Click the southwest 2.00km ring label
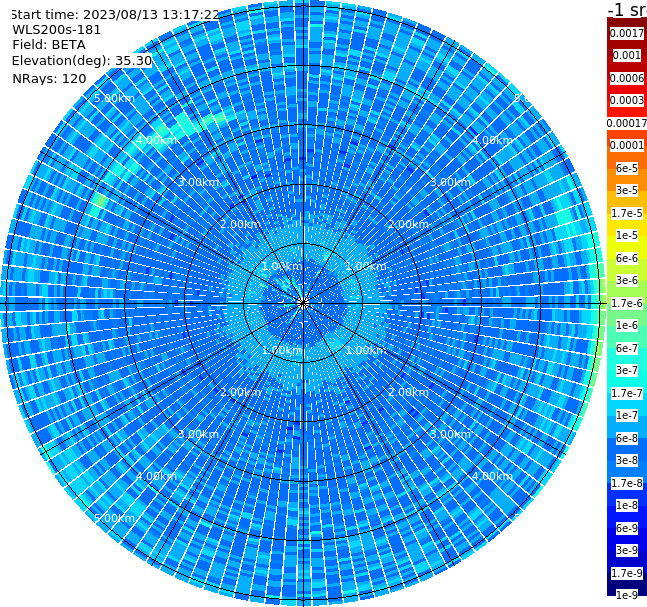Screen dimensions: 647x607 tap(240, 392)
